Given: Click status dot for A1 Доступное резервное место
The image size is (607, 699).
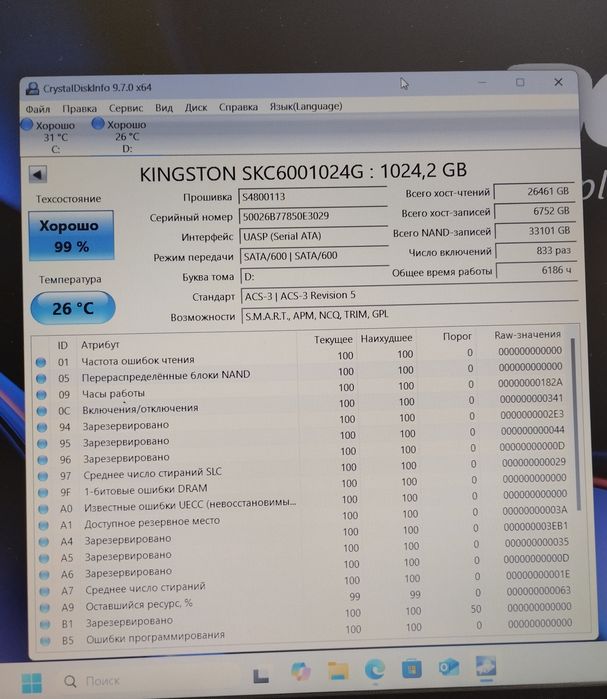Looking at the screenshot, I should tap(43, 525).
